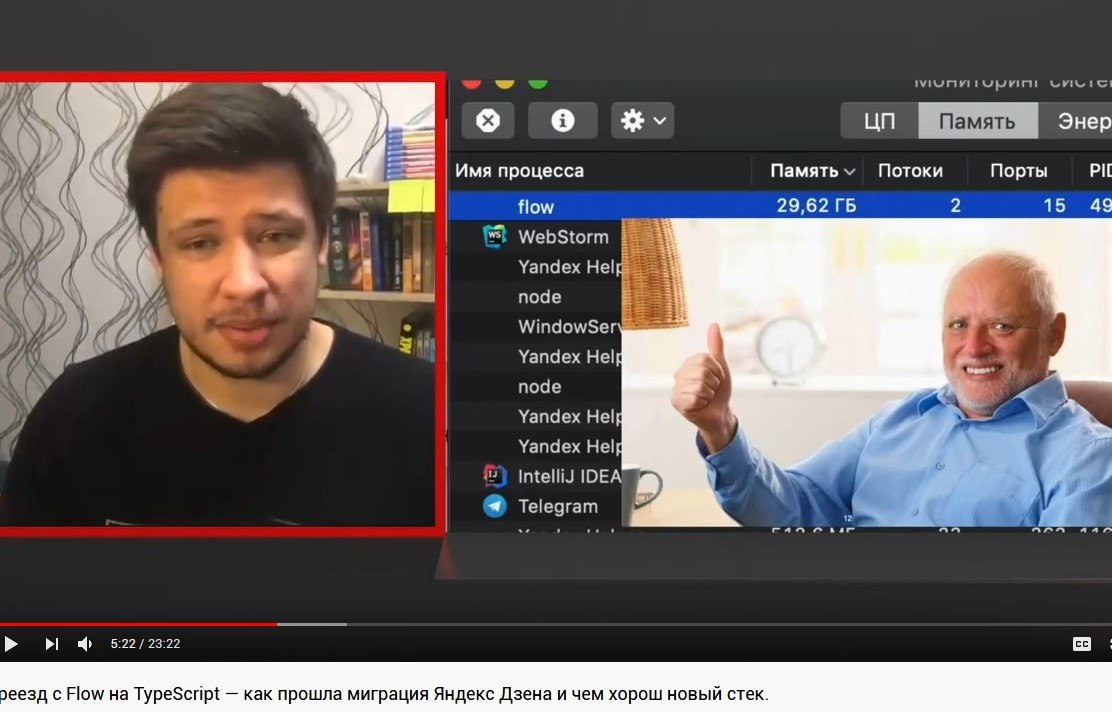
Task: Select the IntelliJ IDEA process name
Action: click(x=569, y=476)
